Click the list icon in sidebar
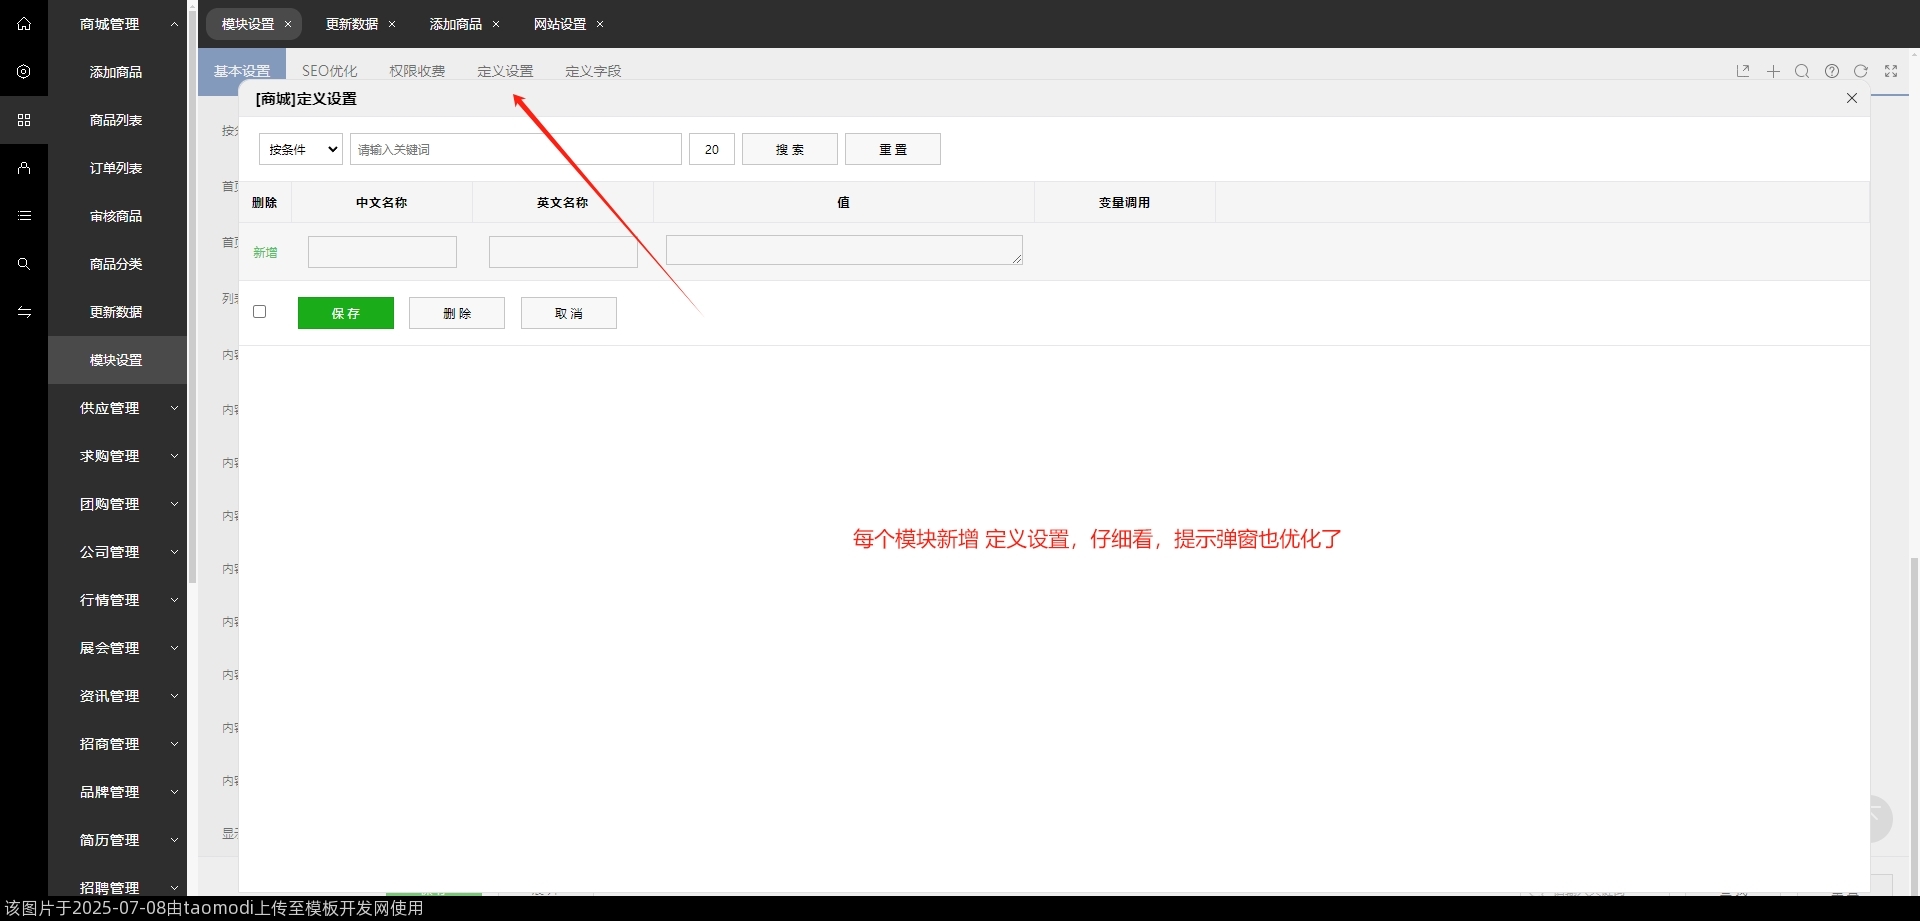1920x921 pixels. (x=23, y=216)
